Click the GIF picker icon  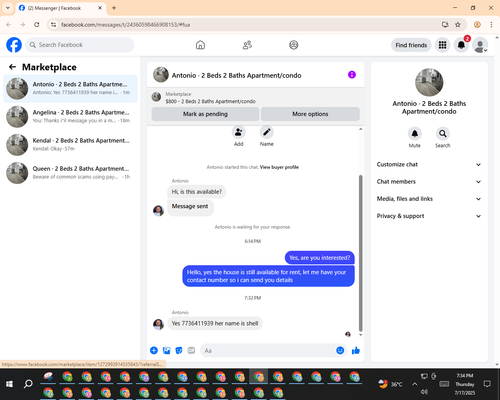[x=191, y=350]
